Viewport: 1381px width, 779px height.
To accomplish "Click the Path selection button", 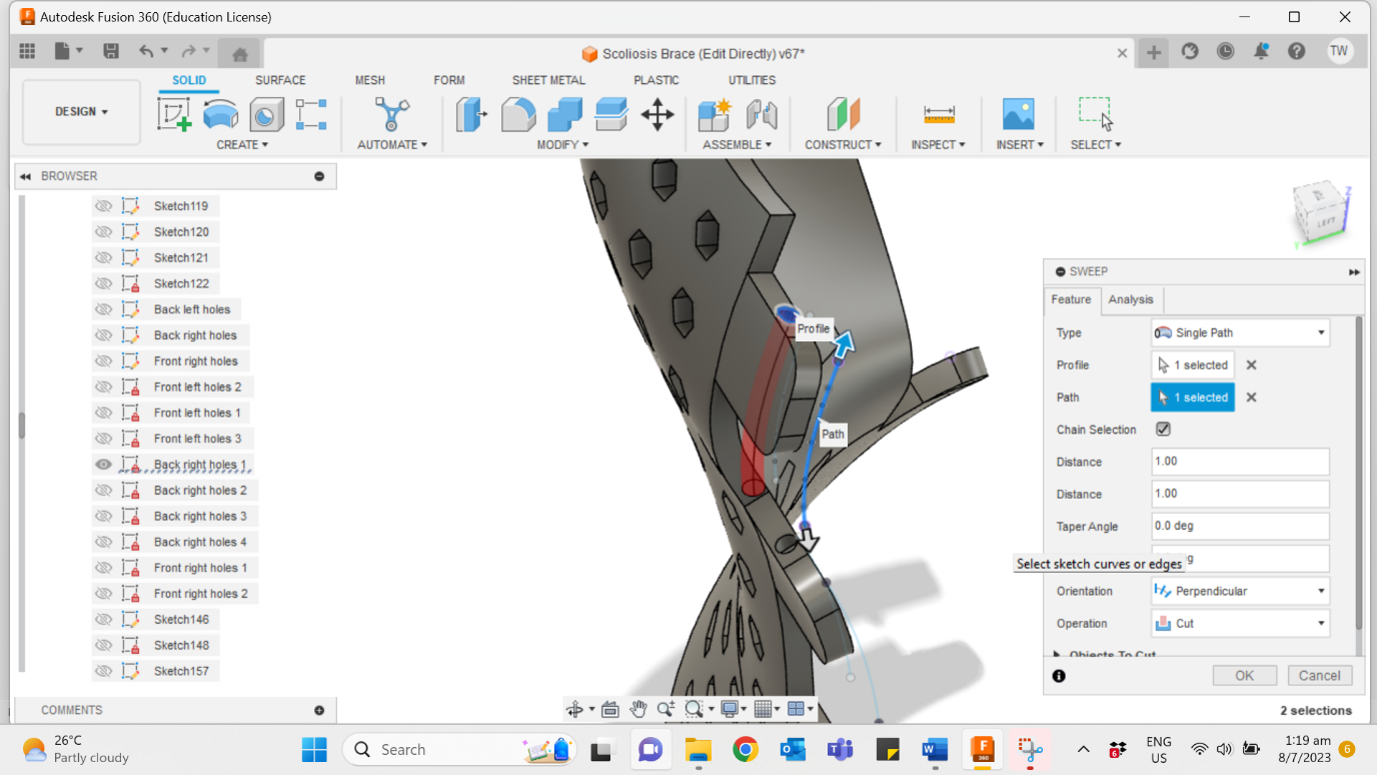I will coord(1192,397).
